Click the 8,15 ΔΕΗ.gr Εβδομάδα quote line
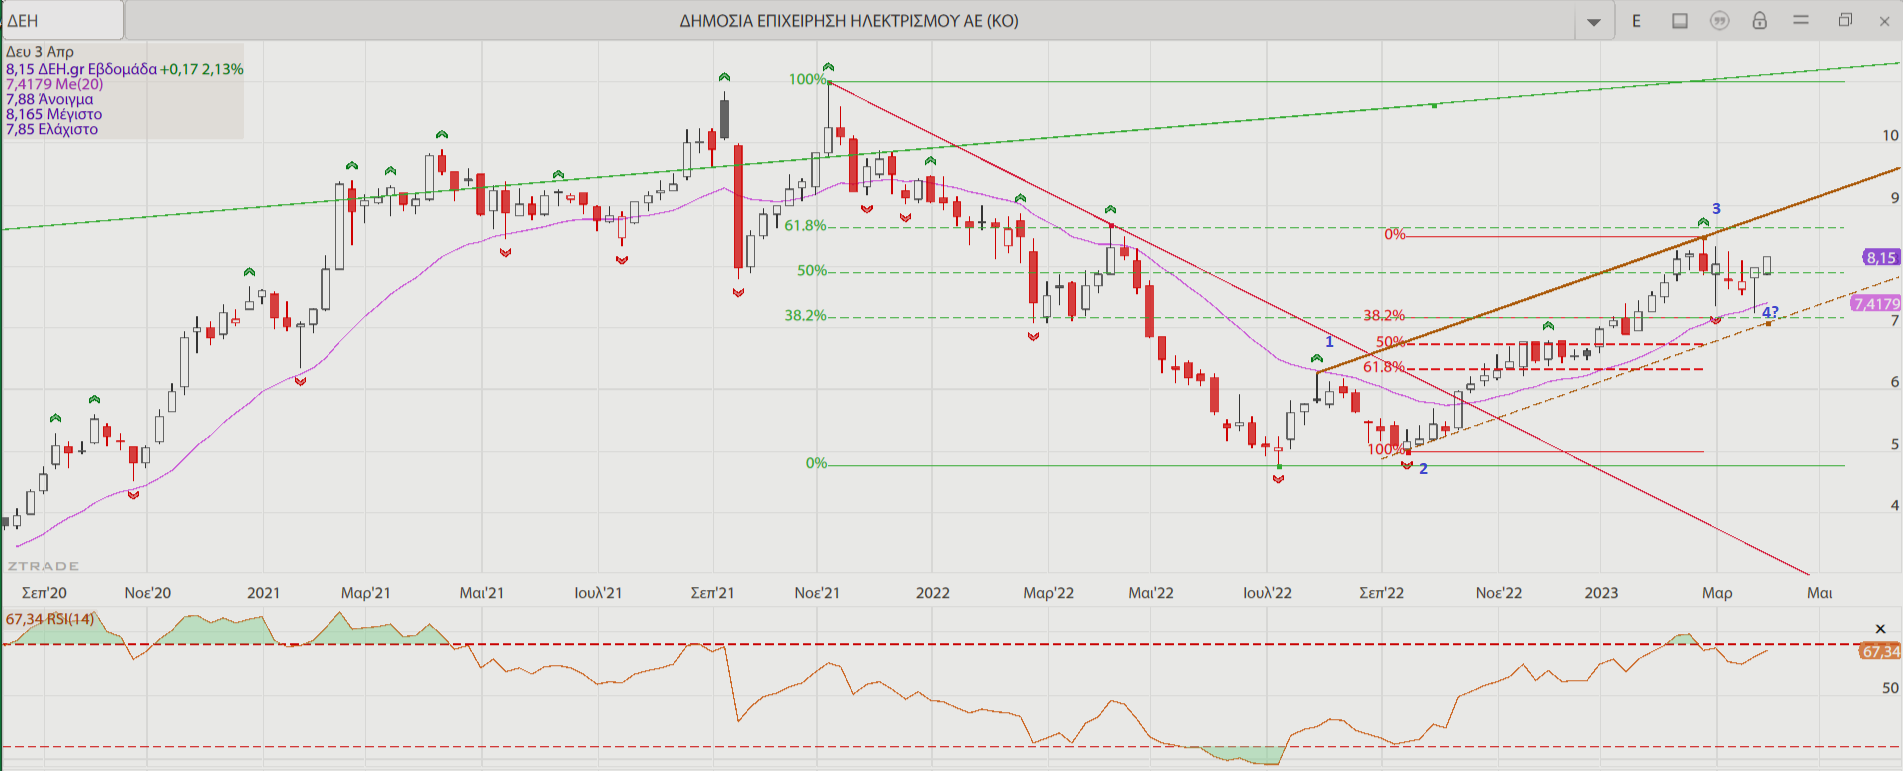 pos(124,69)
